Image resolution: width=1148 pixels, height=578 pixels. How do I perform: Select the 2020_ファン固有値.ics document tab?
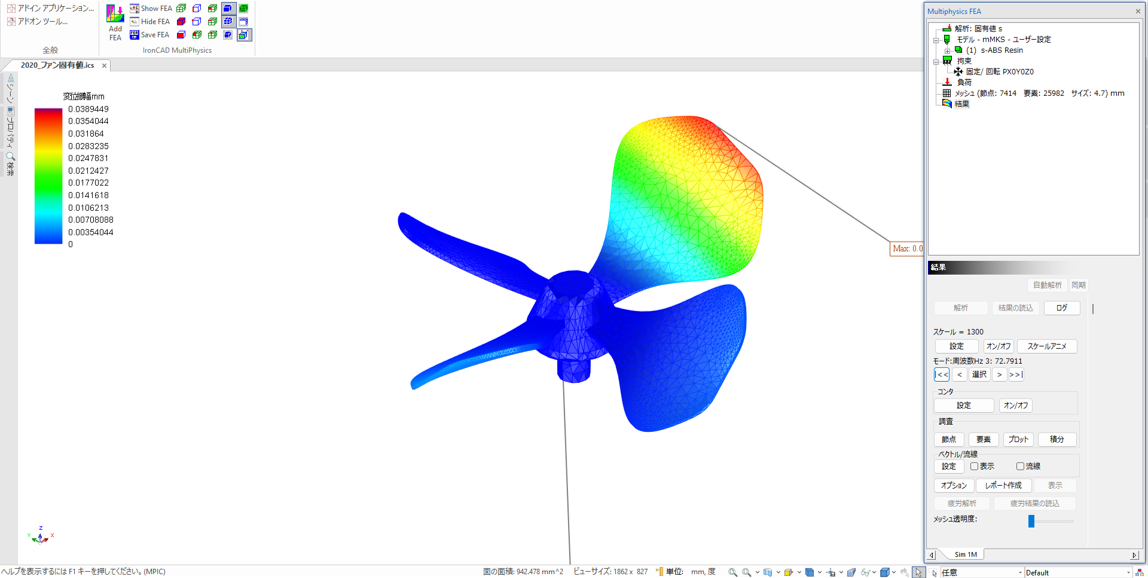pos(57,65)
